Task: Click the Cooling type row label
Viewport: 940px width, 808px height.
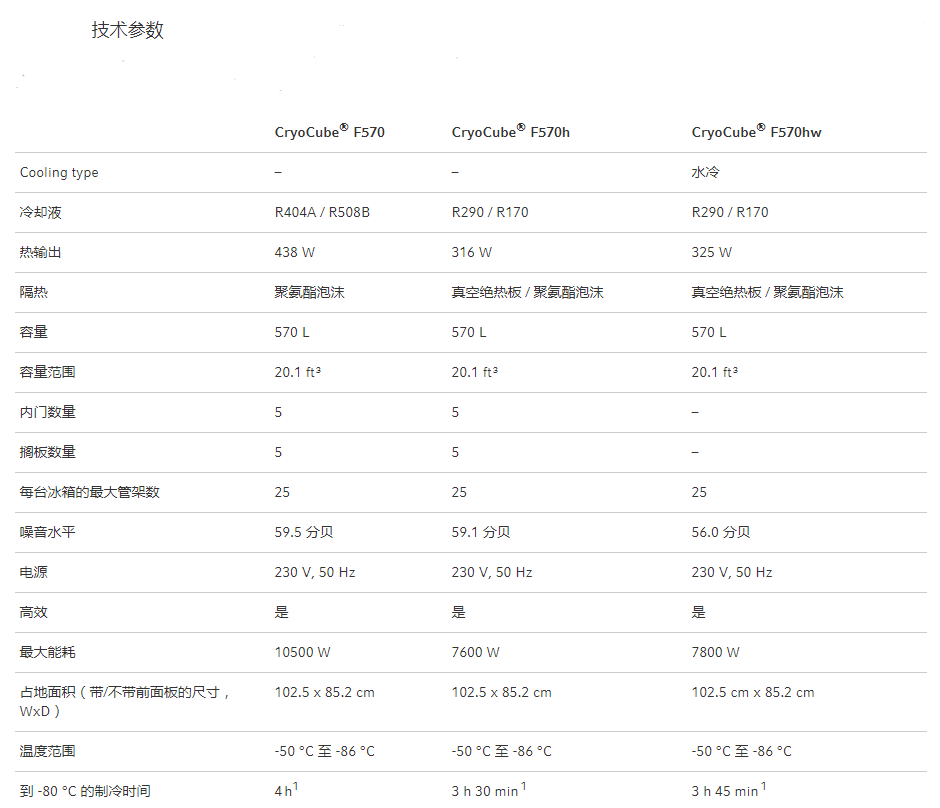Action: [59, 172]
